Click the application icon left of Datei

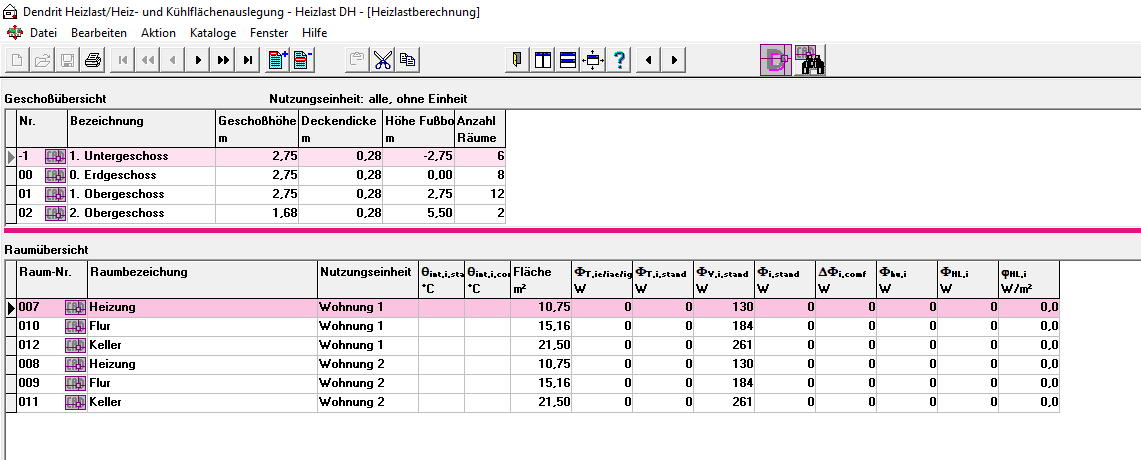15,33
